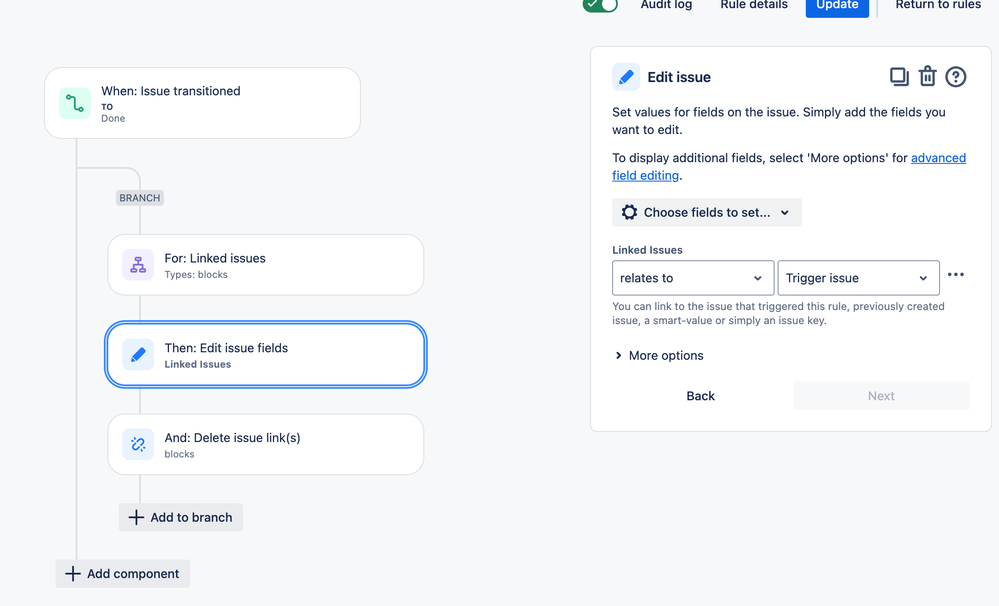Click the branch icon on For: Linked issues
This screenshot has width=999, height=606.
click(137, 264)
